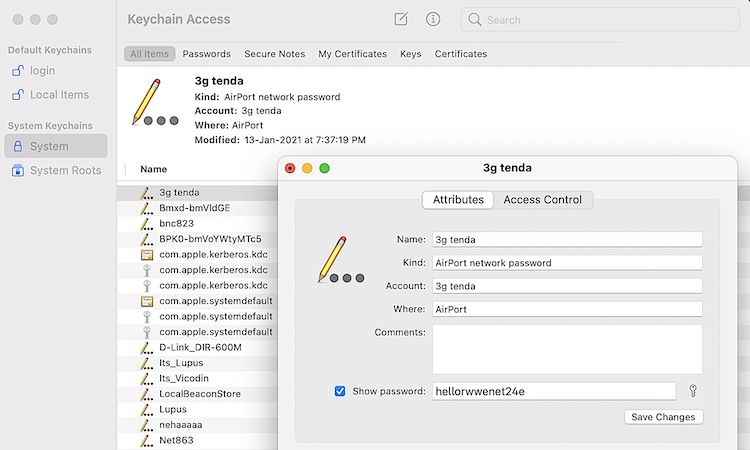Click the new keychain item compose icon
Screen dimensions: 750x450
[401, 19]
